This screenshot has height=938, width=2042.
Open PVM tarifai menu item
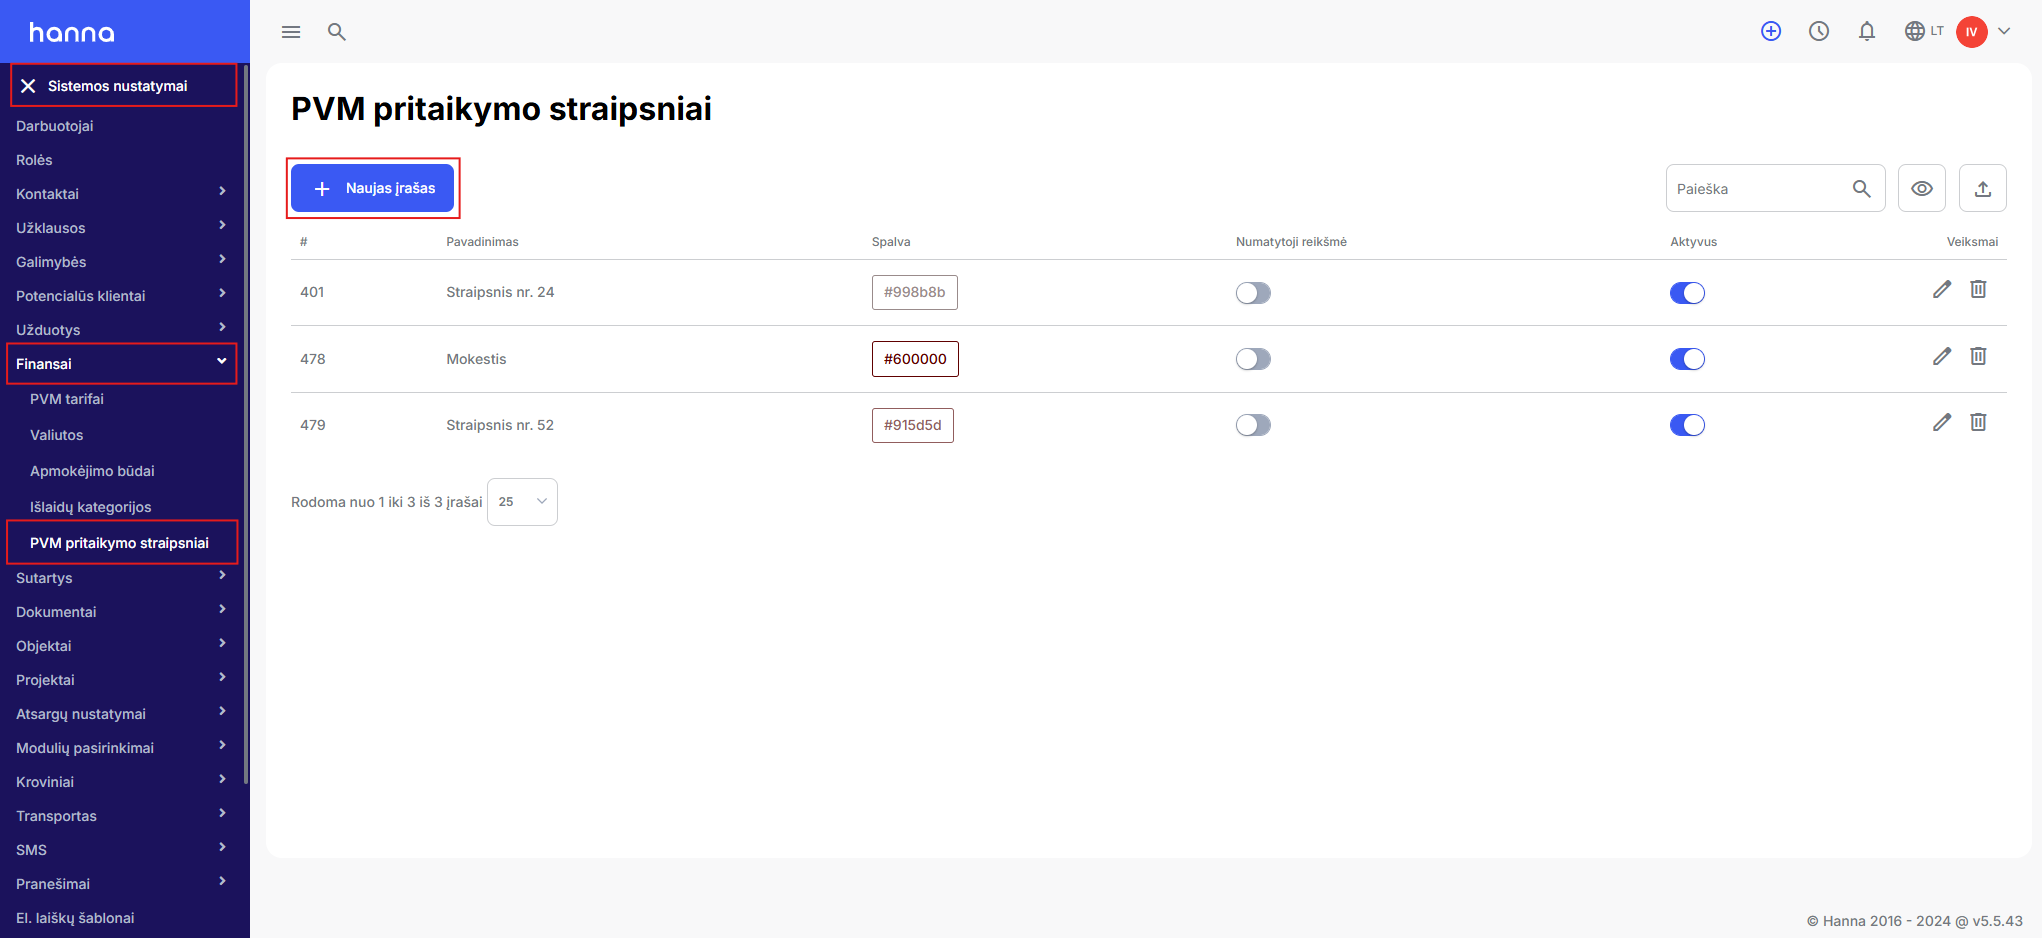coord(67,399)
